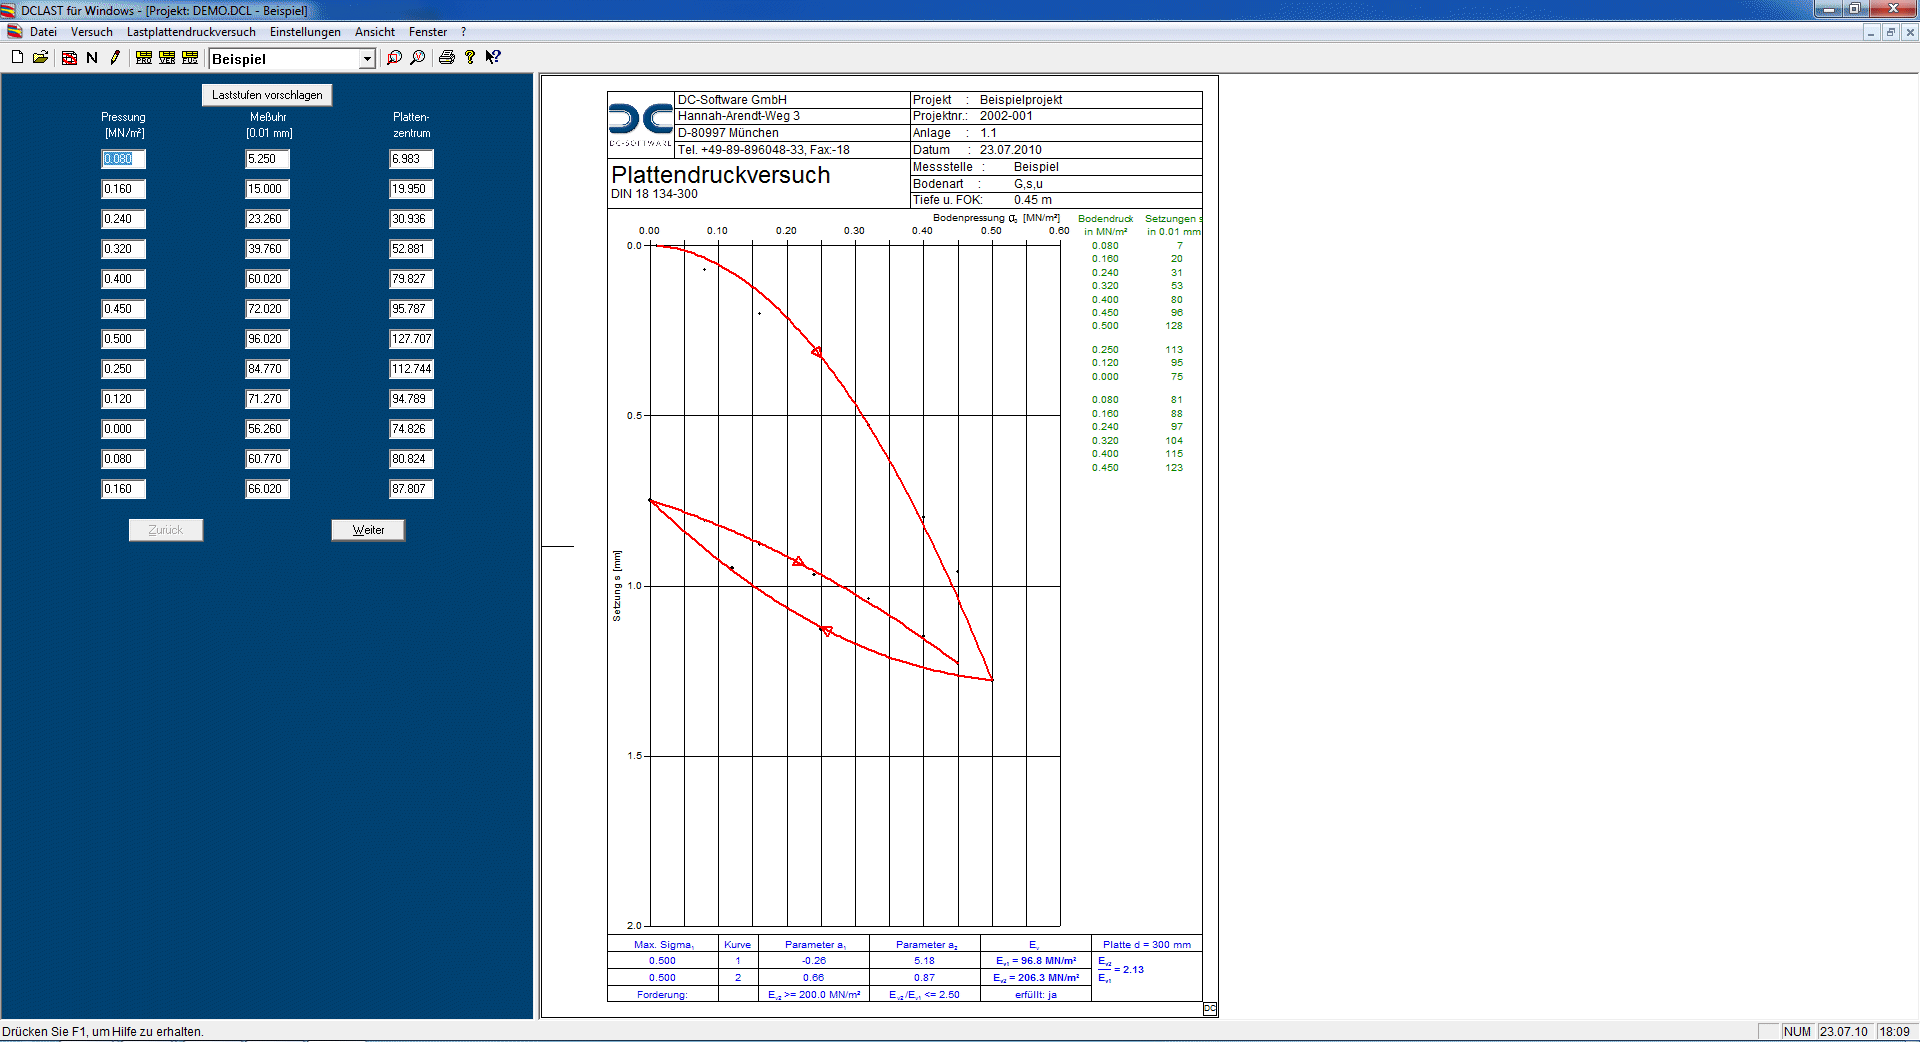Click the zoom window magnifier icon

[x=394, y=57]
